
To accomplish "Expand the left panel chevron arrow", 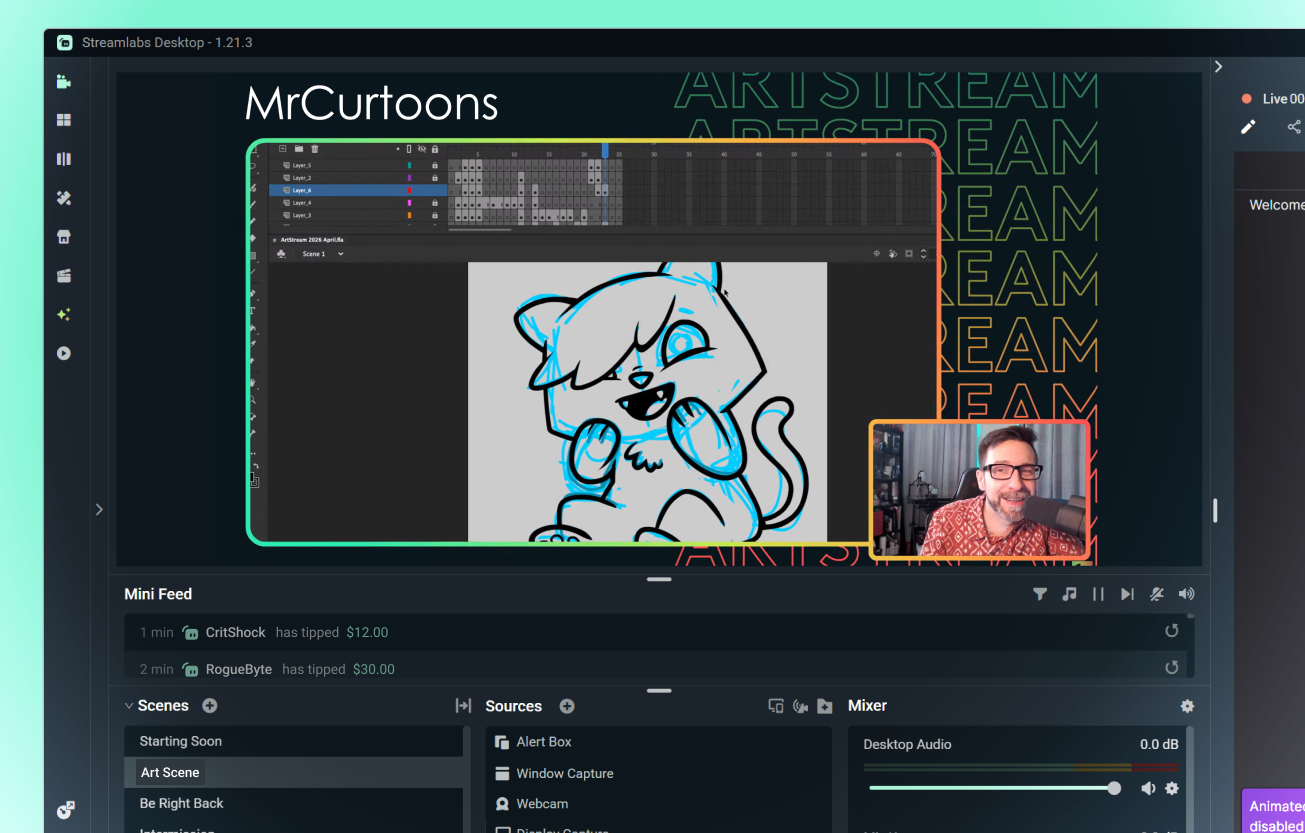I will [99, 509].
